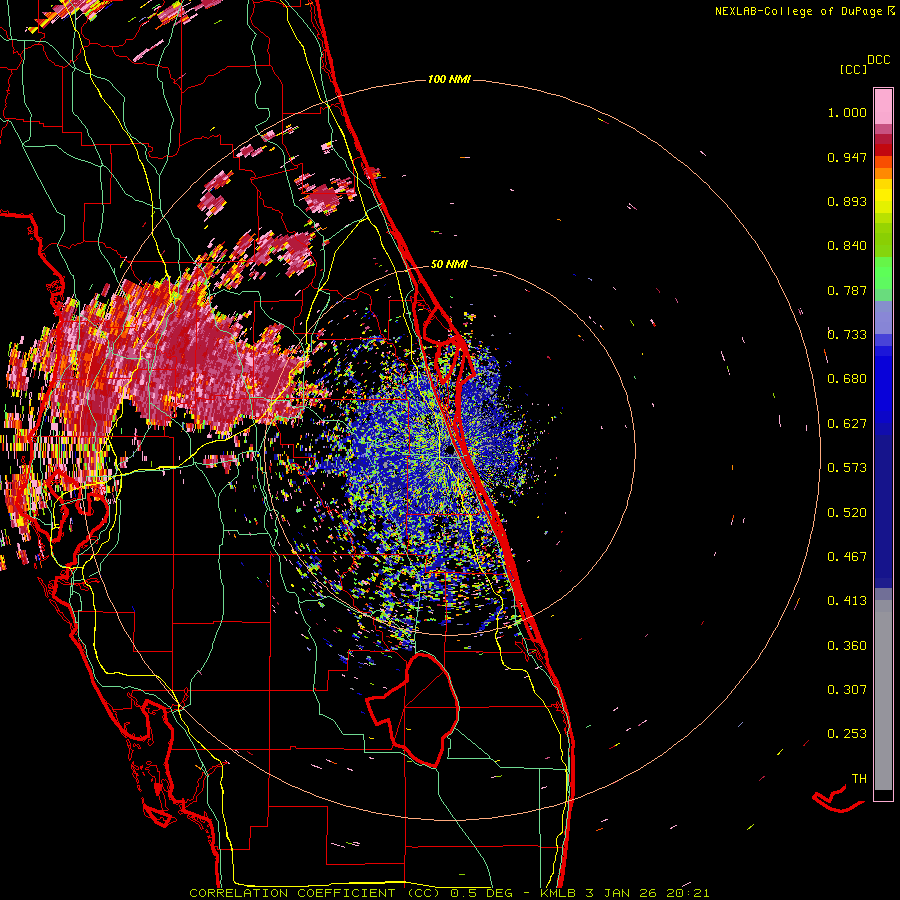Image resolution: width=900 pixels, height=900 pixels.
Task: Click the 0.467 scale value
Action: [847, 557]
